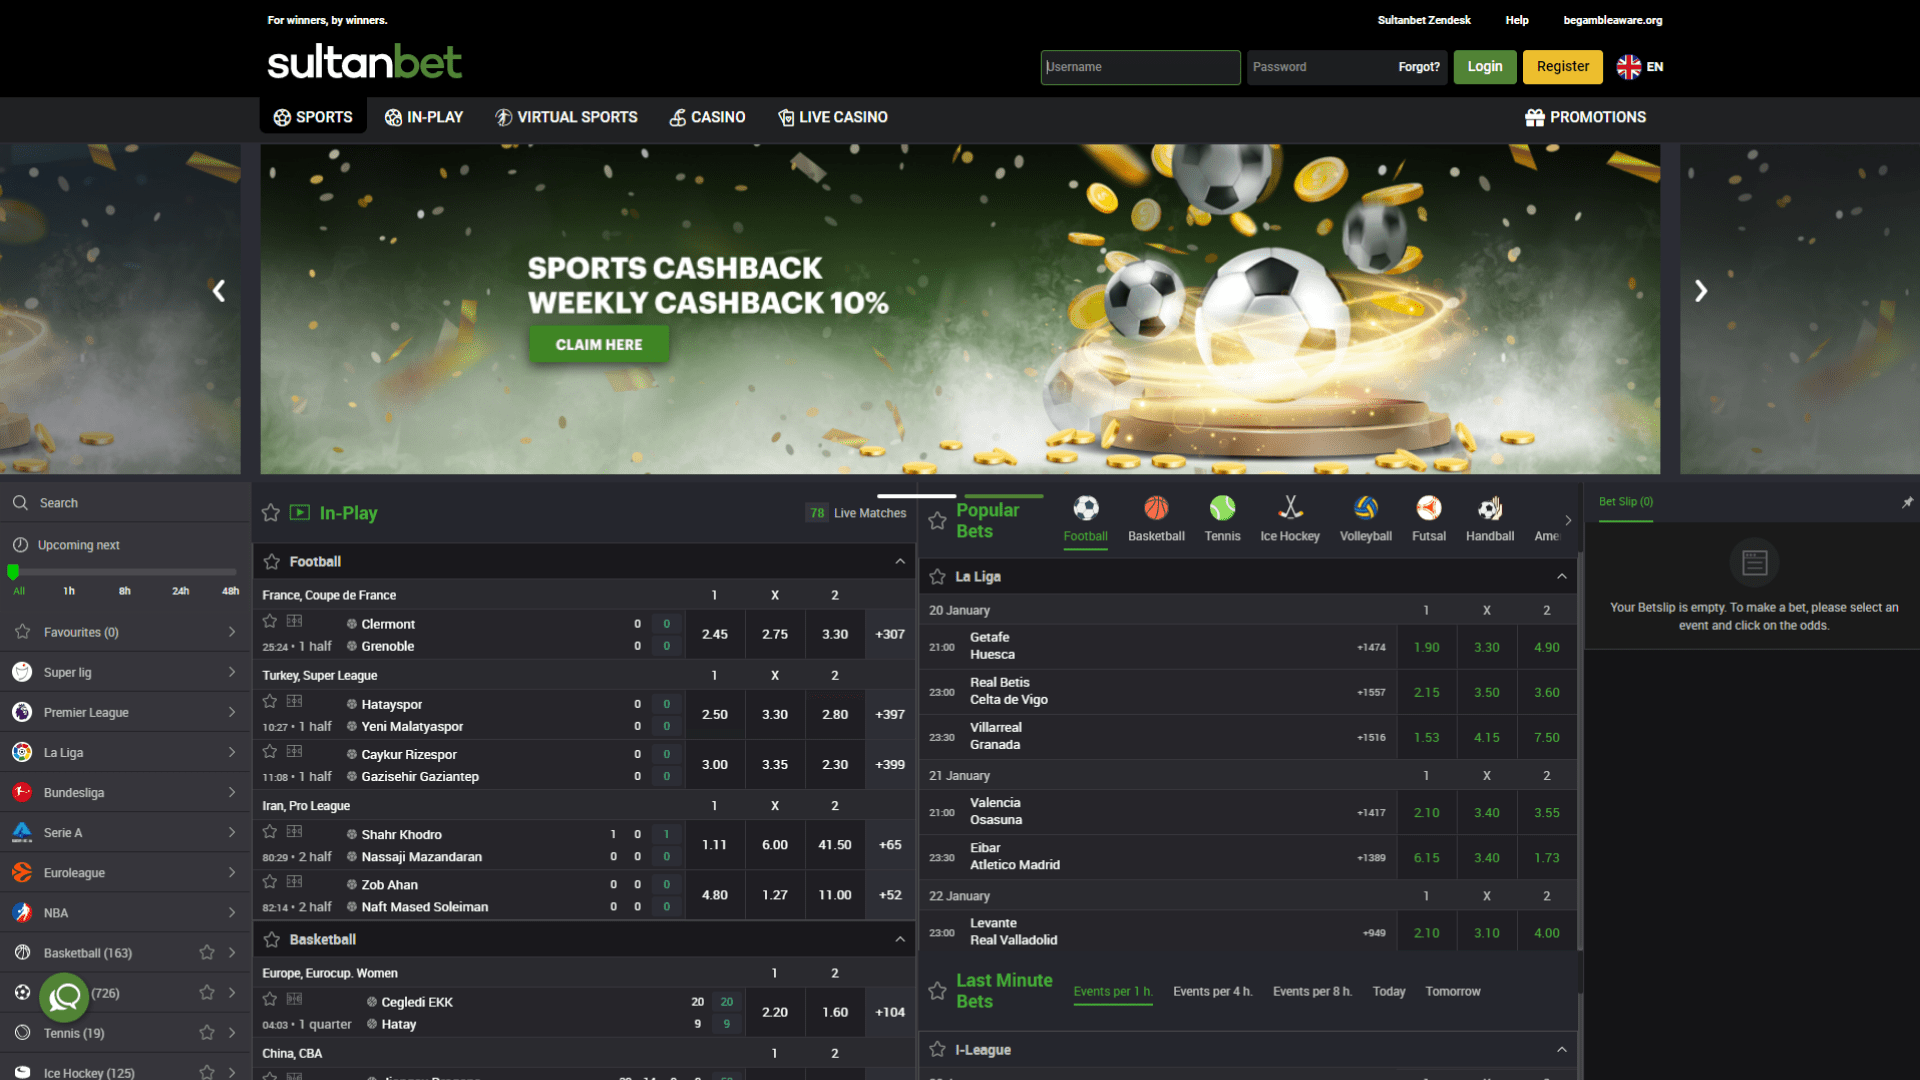Collapse the I-League section
1920x1080 pixels.
(1562, 1049)
